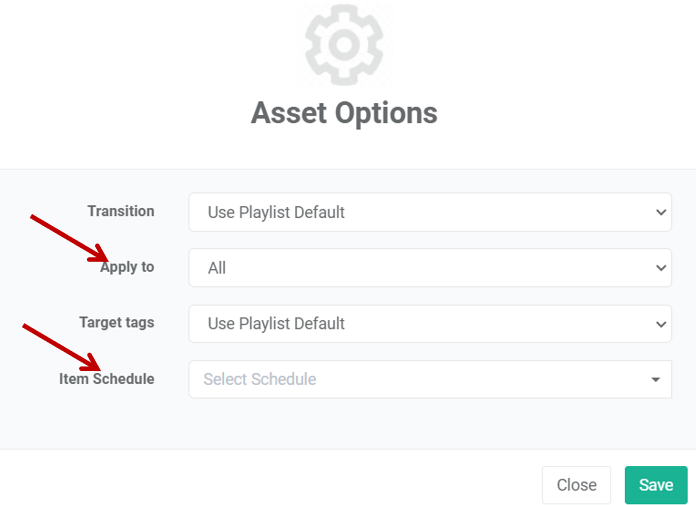This screenshot has height=505, width=696.
Task: Click the 'All' value in Apply to
Action: tap(217, 268)
